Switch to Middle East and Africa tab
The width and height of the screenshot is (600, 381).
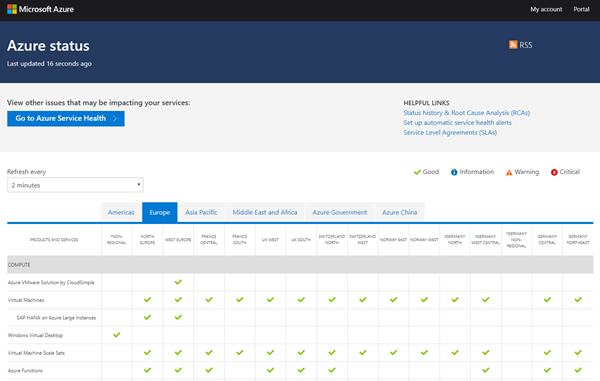pos(265,212)
